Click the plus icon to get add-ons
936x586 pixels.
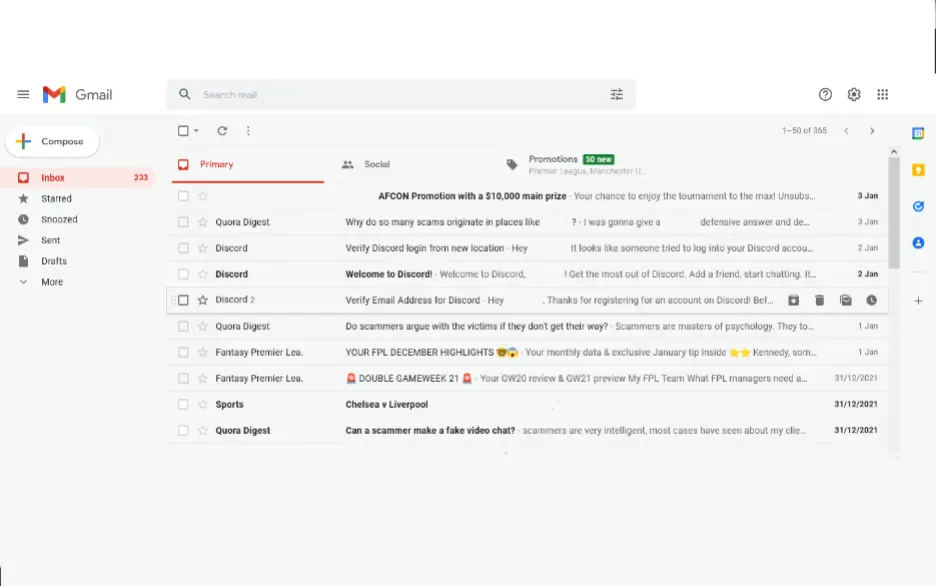(918, 301)
